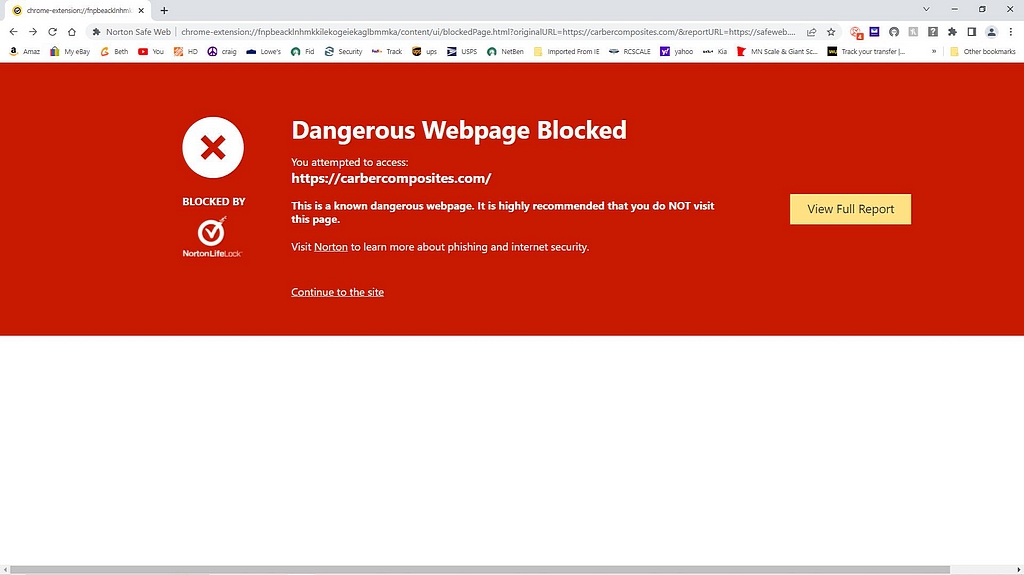Screen dimensions: 1024x575
Task: Open the Track your transfer bookmark
Action: [x=866, y=51]
